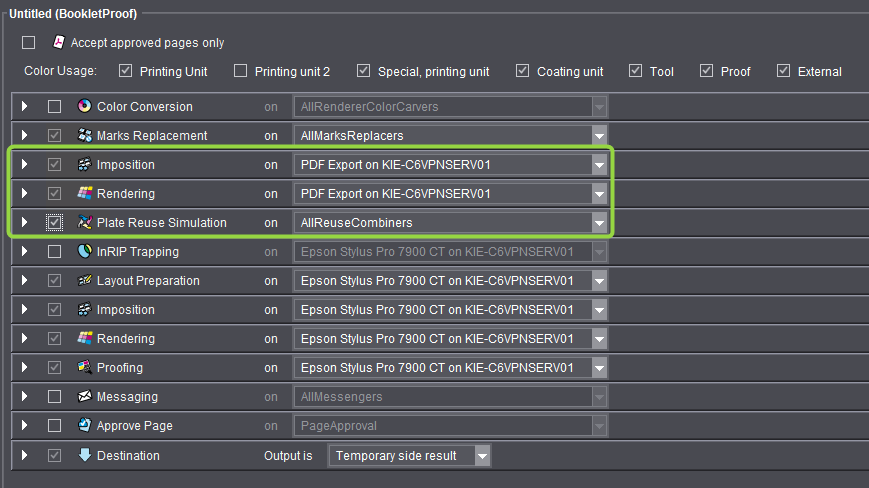The height and width of the screenshot is (488, 869).
Task: Enable the InRIP Trapping step checkbox
Action: 54,252
